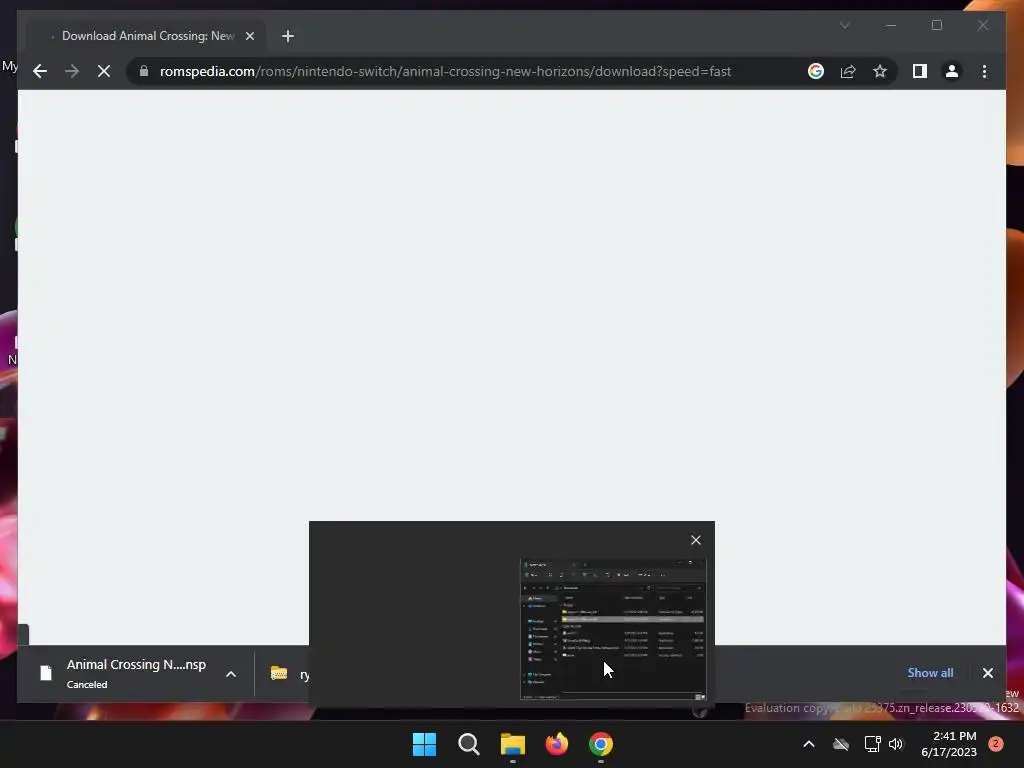The image size is (1024, 768).
Task: Open the Chrome three-dot menu
Action: [984, 71]
